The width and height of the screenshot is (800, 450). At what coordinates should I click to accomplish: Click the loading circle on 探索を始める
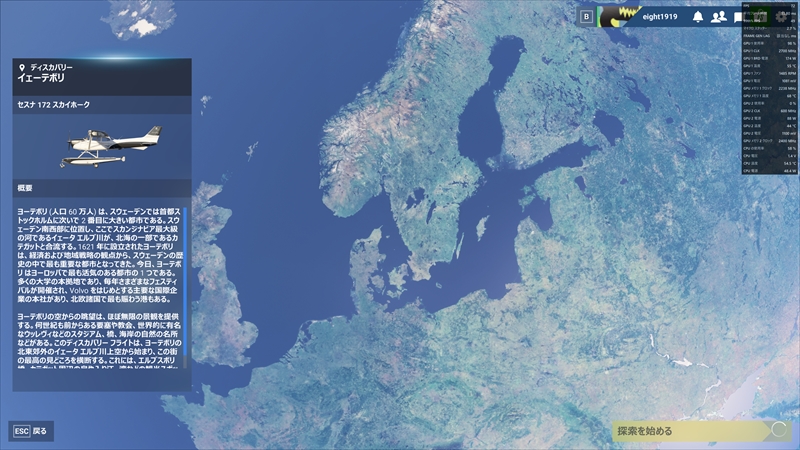779,429
